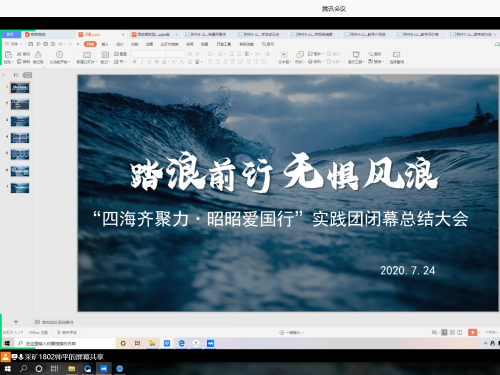This screenshot has width=500, height=375.
Task: Open the font color picker in the ribbon
Action: (x=164, y=62)
